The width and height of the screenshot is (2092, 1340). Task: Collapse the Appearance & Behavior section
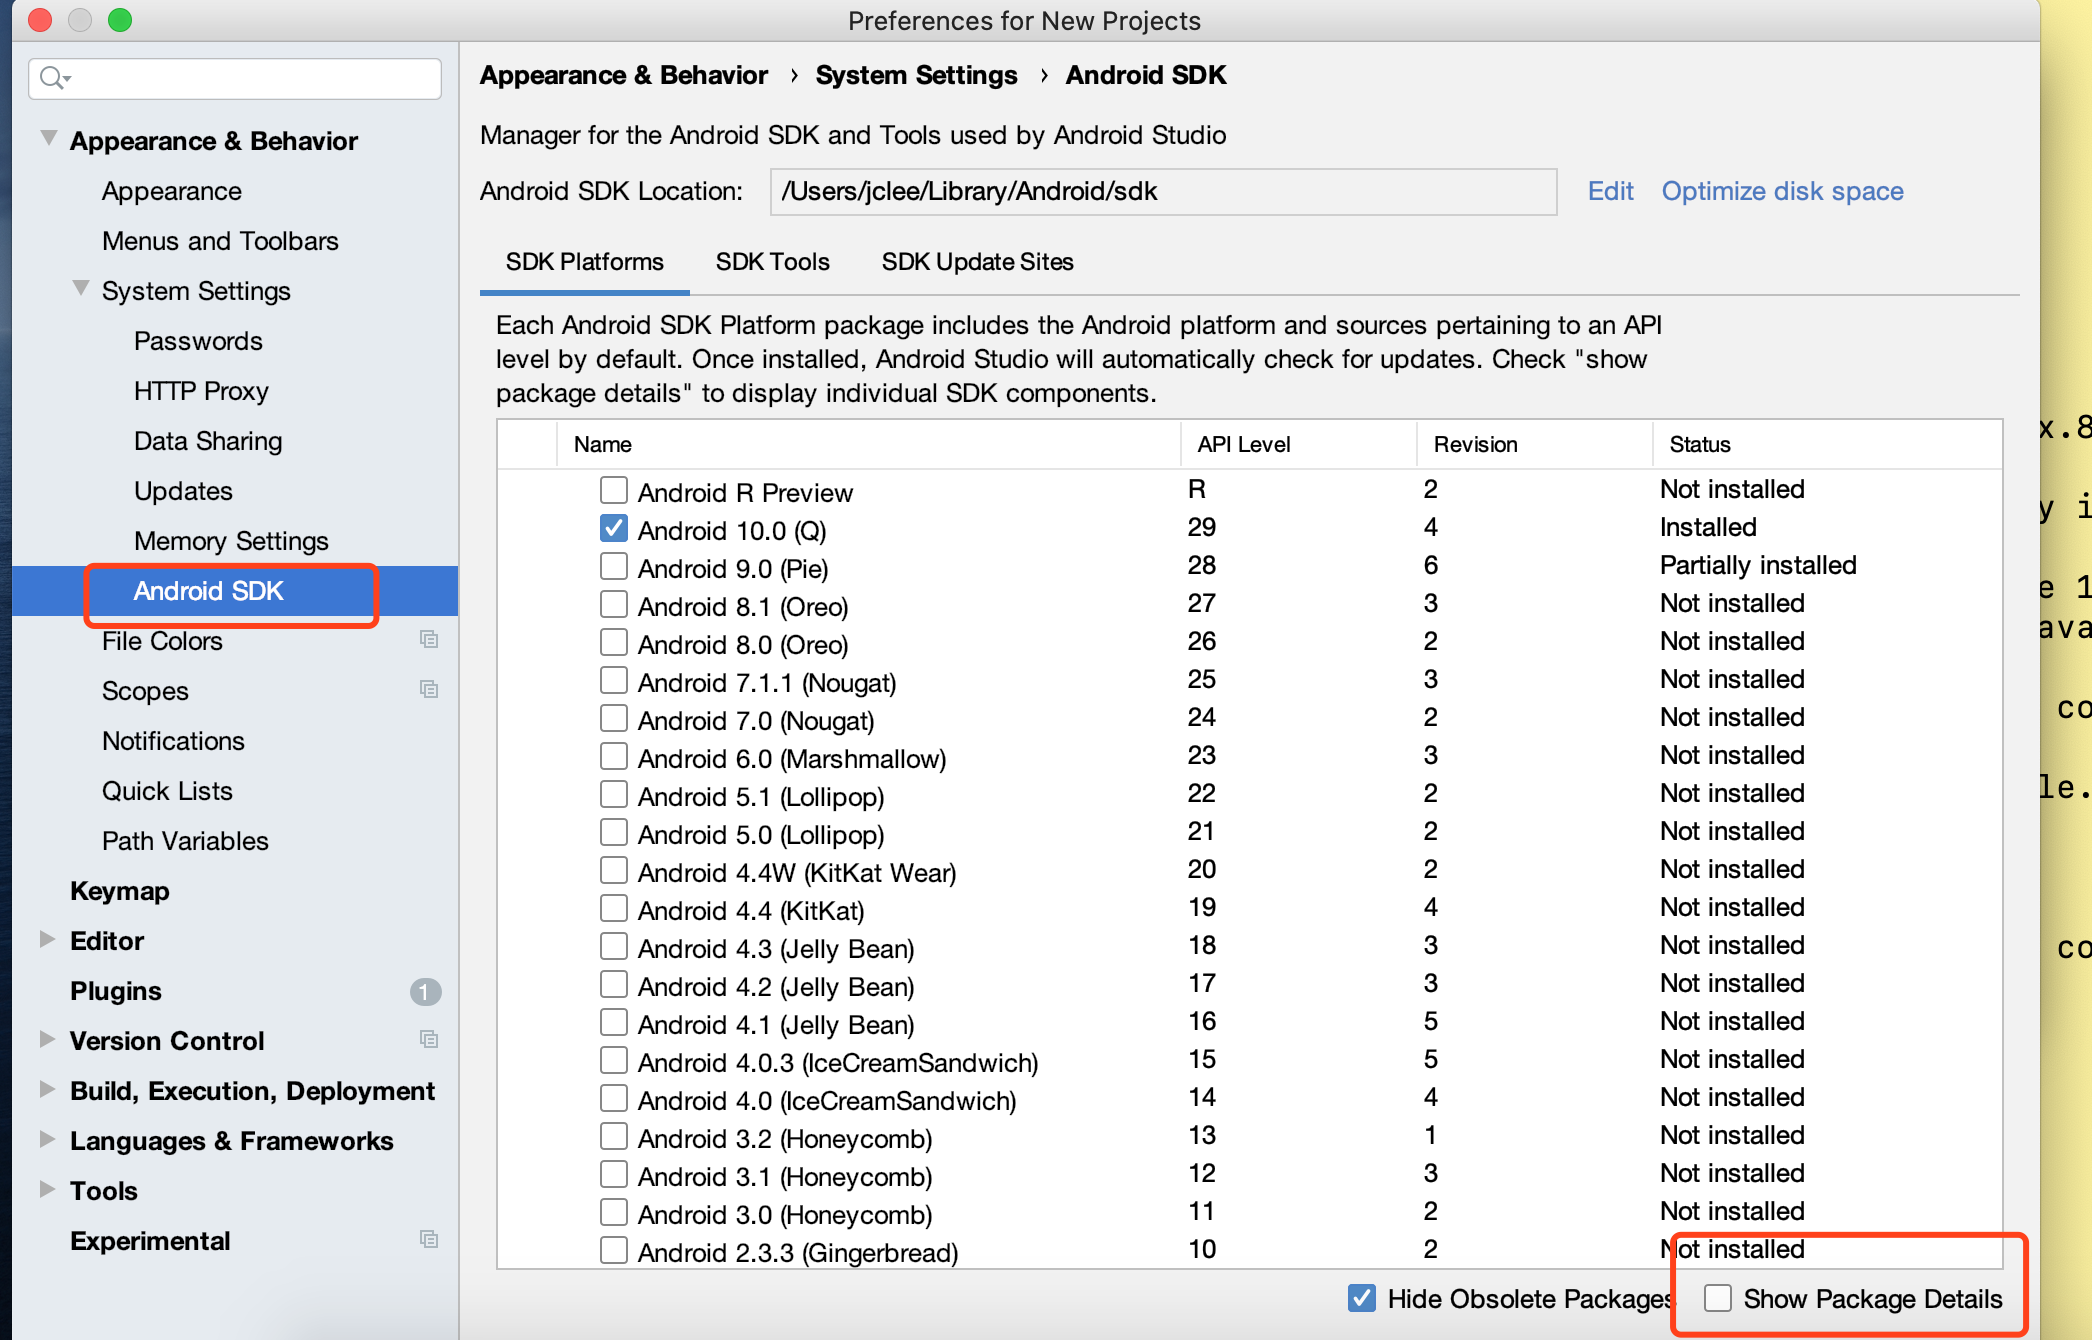(48, 139)
